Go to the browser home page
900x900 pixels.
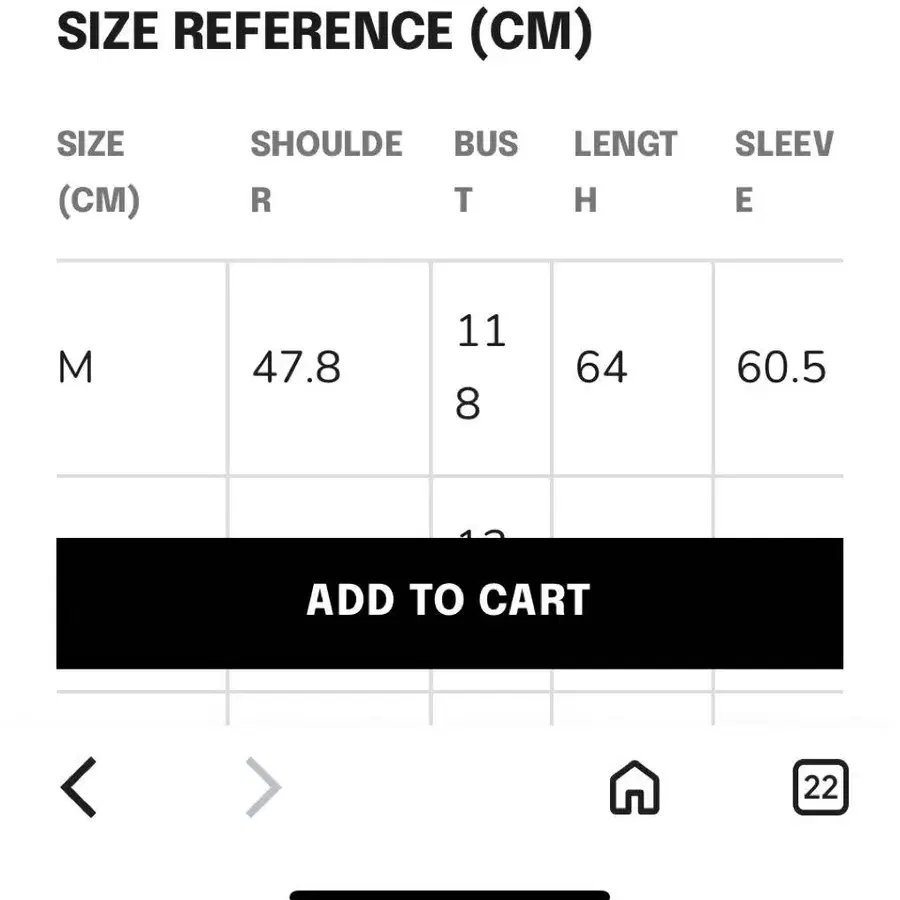point(635,787)
